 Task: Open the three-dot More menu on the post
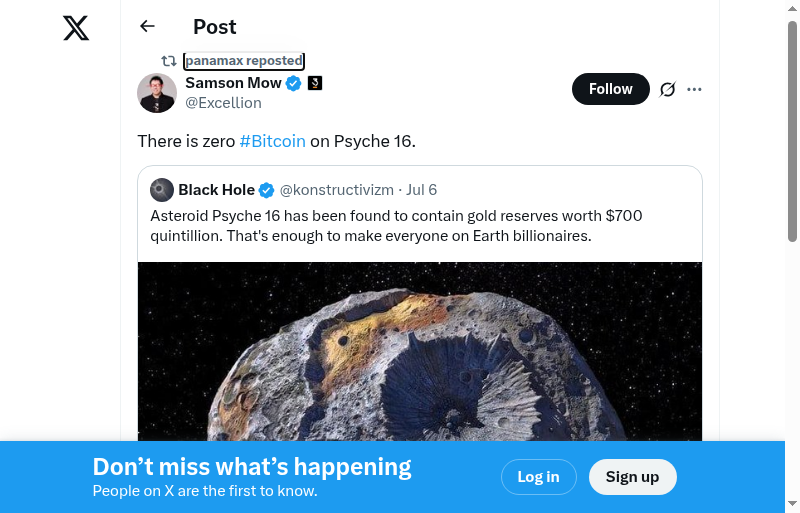coord(694,89)
